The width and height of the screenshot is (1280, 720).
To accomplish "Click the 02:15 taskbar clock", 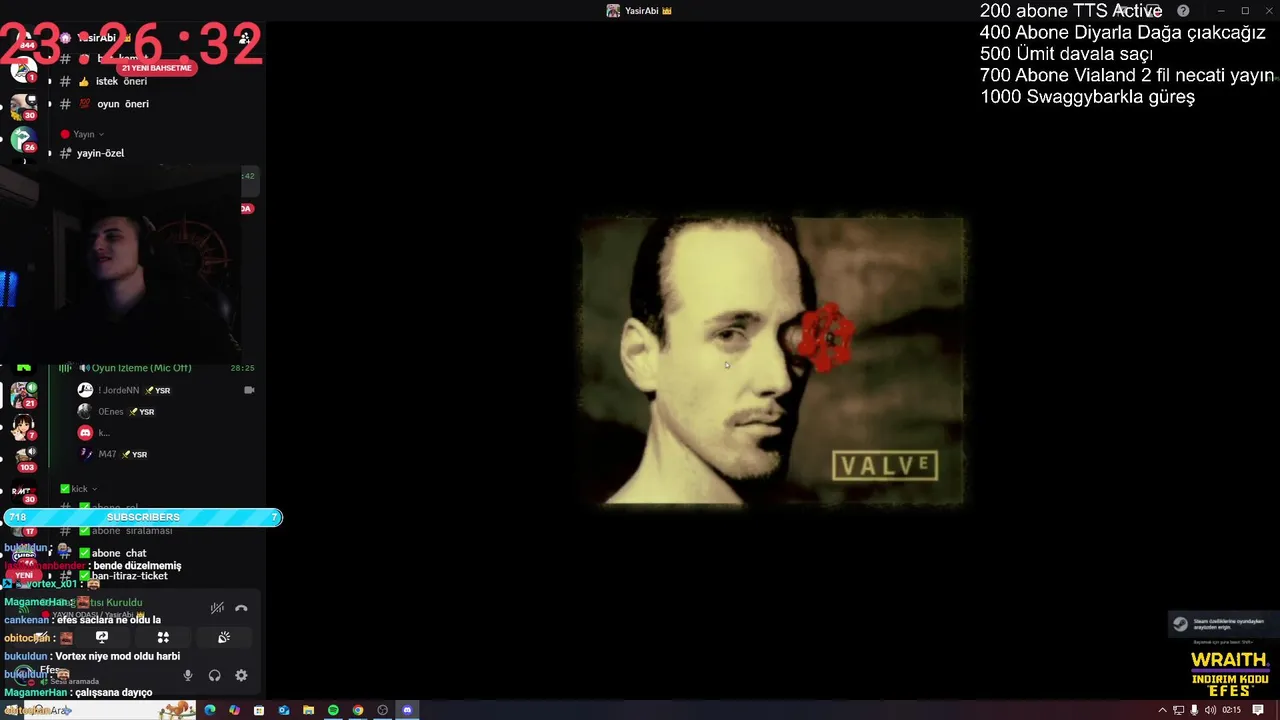I will click(1232, 710).
